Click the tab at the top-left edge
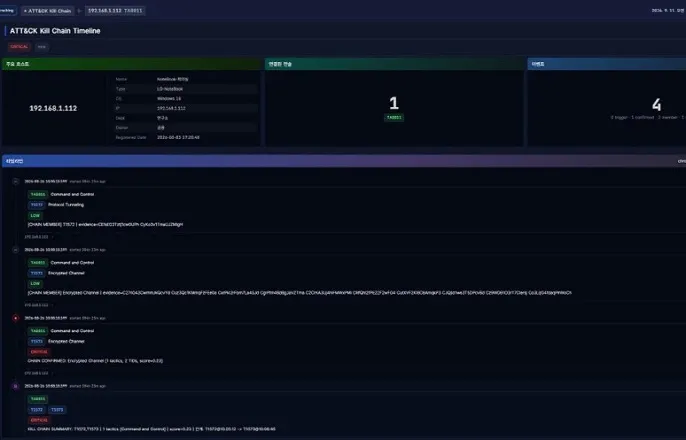 [7, 10]
